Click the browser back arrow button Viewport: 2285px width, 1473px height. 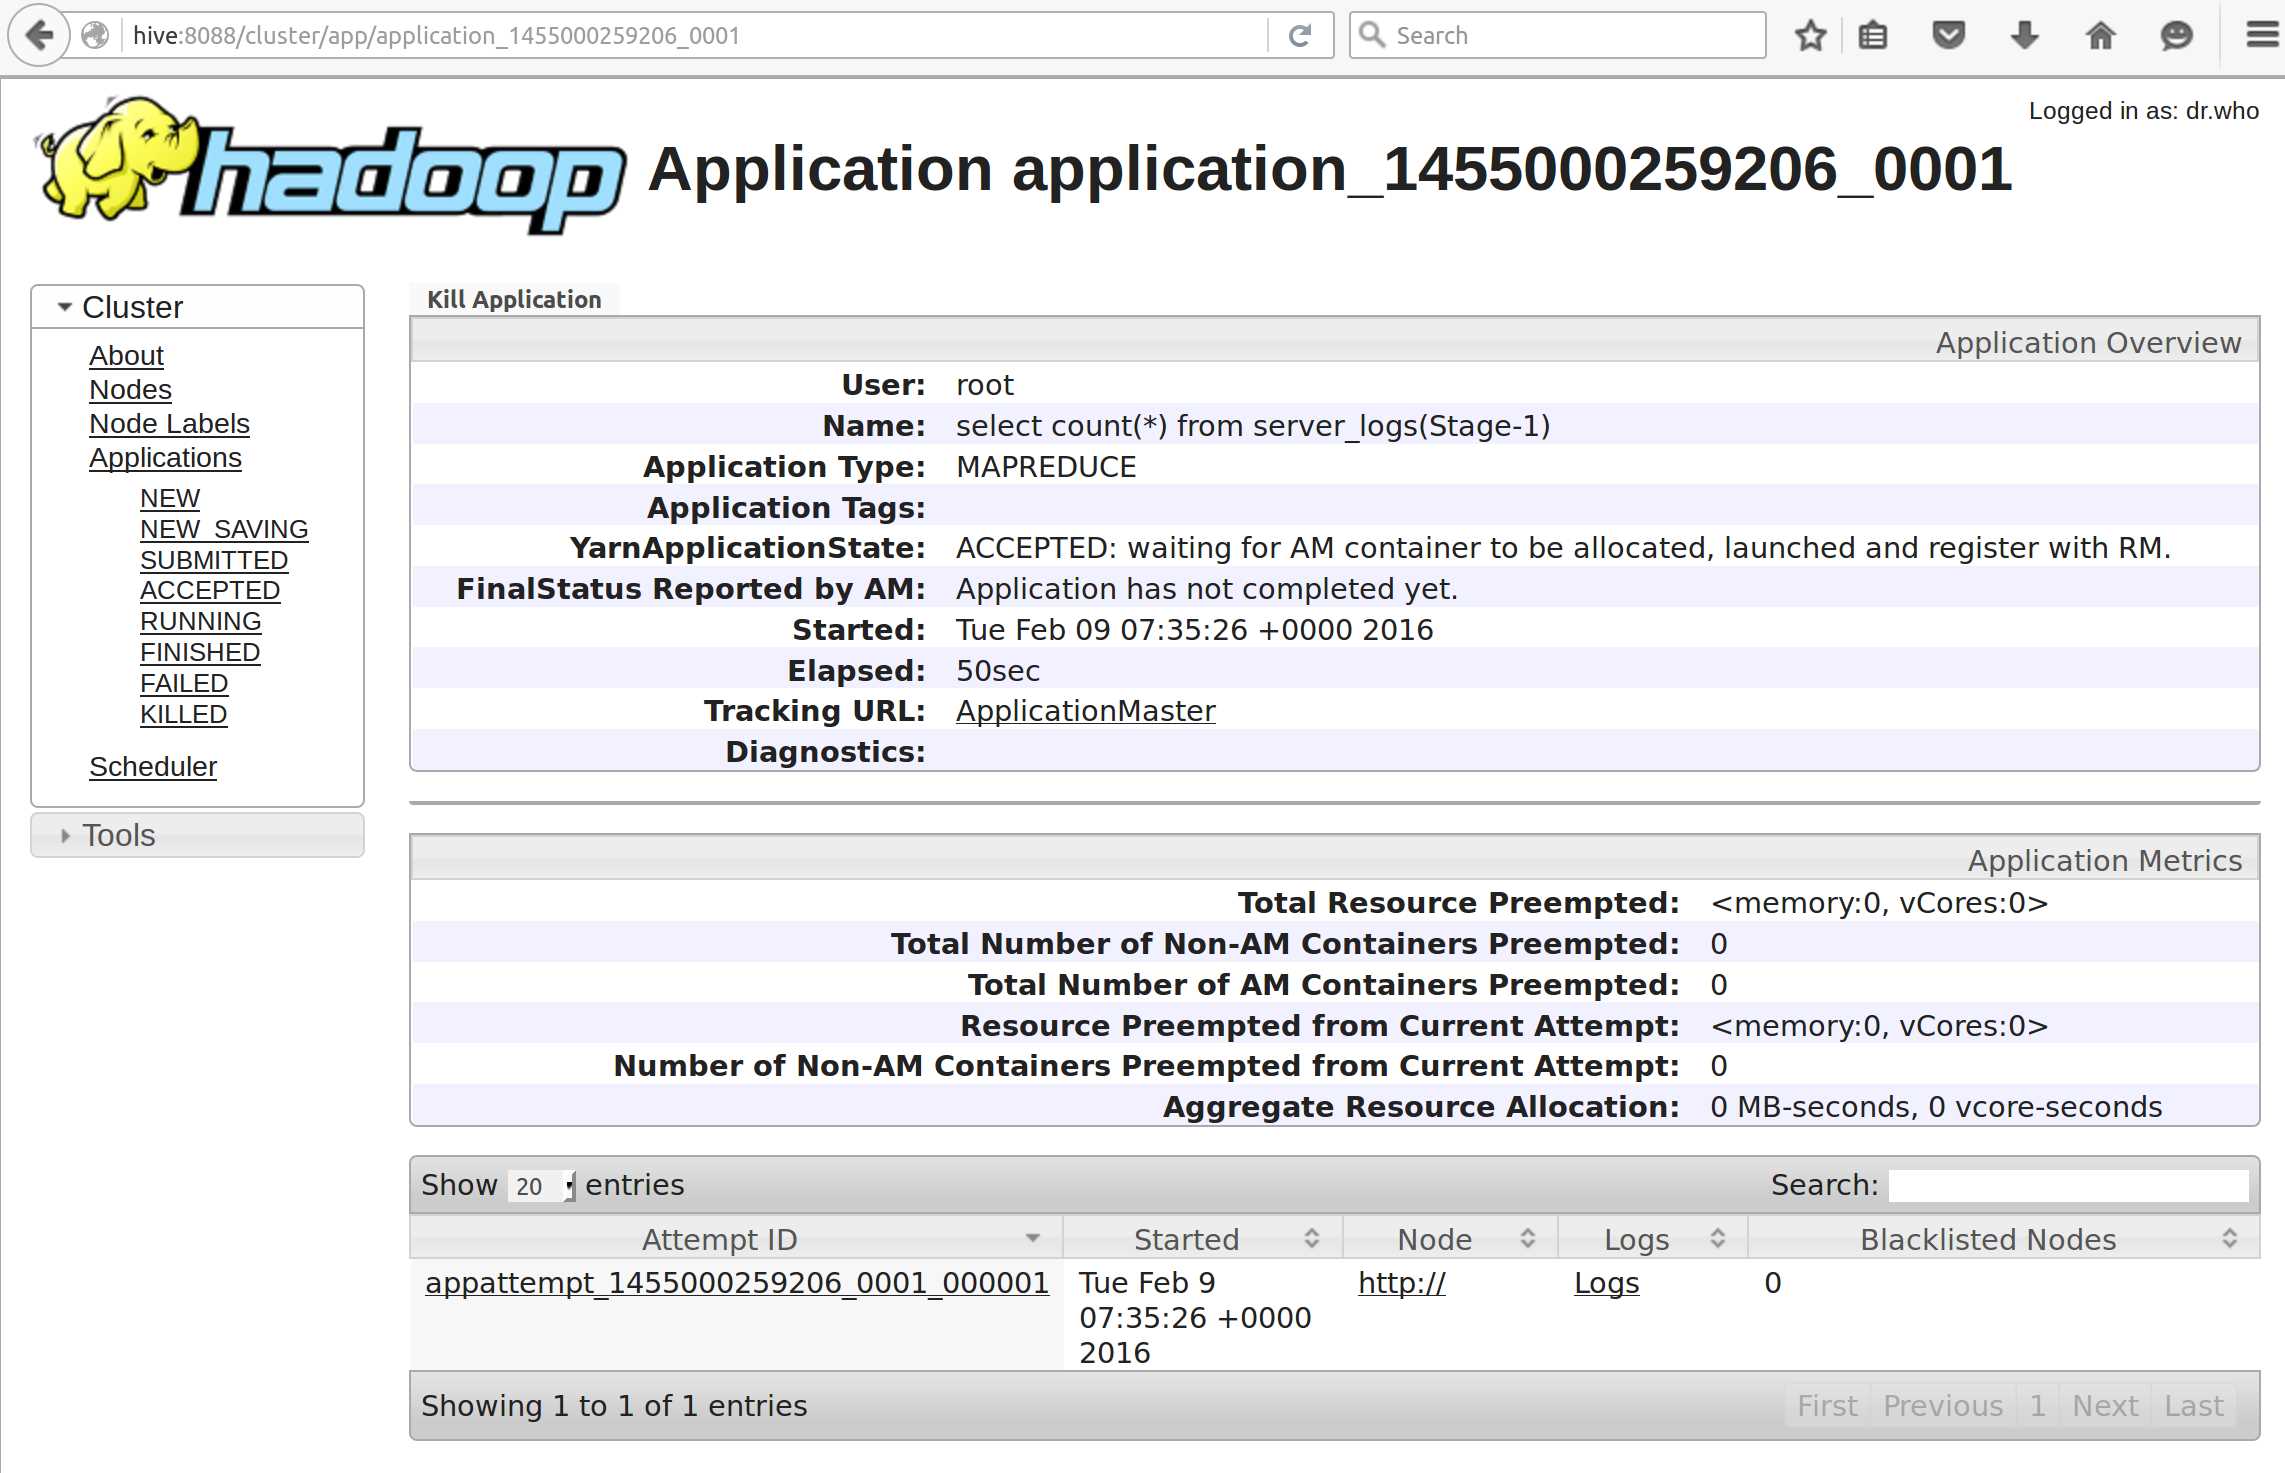click(x=38, y=36)
